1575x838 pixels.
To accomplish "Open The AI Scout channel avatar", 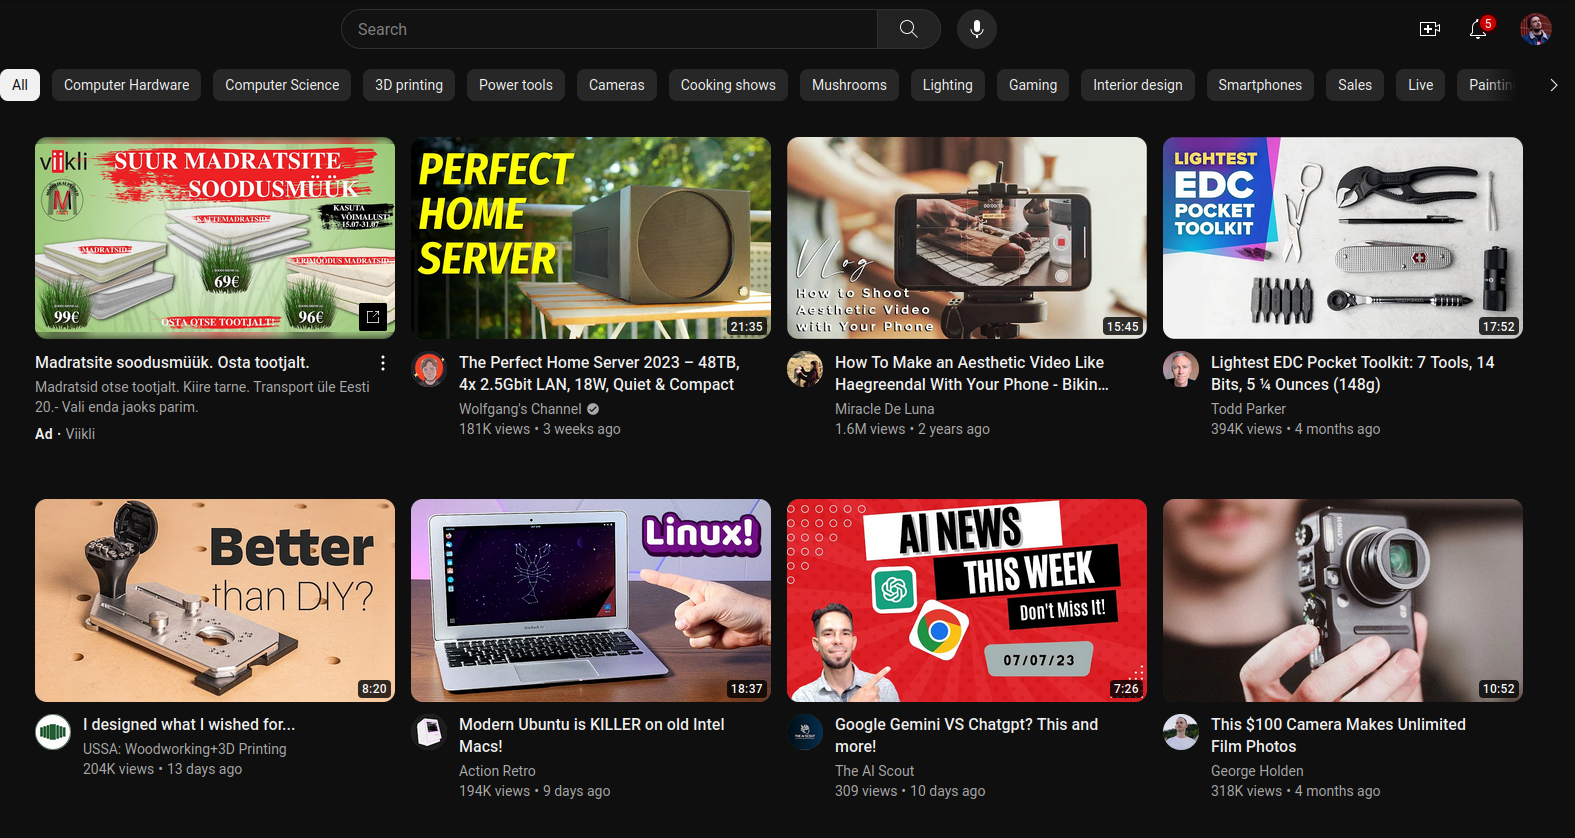I will click(805, 731).
